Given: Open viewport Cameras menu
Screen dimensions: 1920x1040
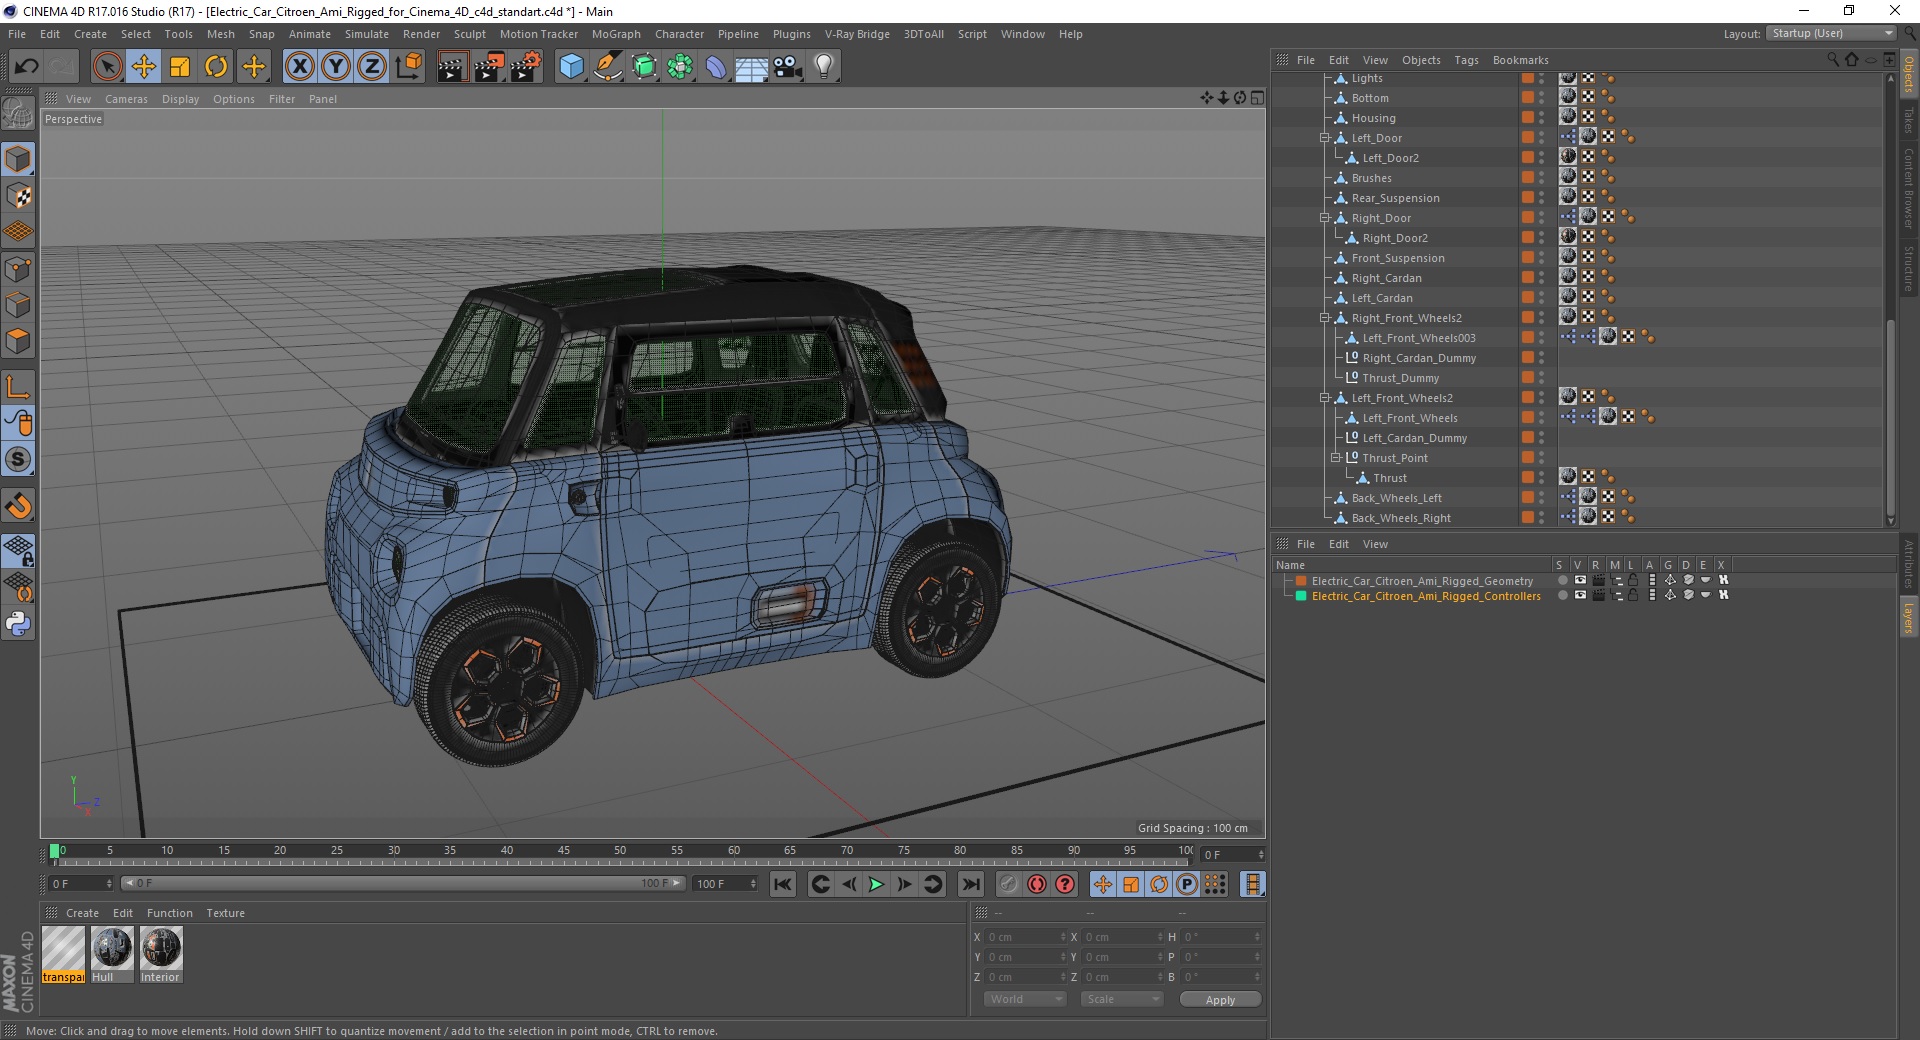Looking at the screenshot, I should click(x=126, y=99).
